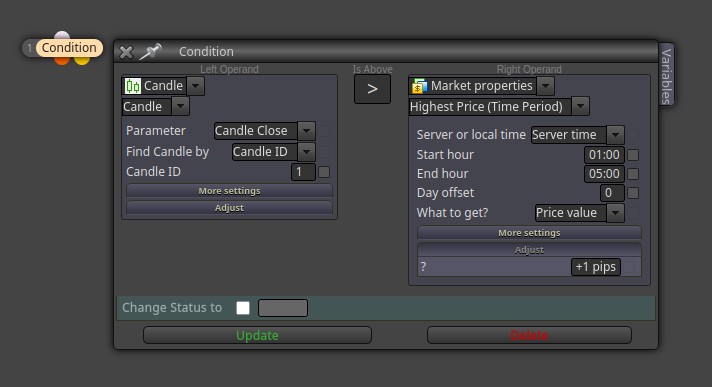
Task: Click the Is Above comparison operator button
Action: [x=372, y=89]
